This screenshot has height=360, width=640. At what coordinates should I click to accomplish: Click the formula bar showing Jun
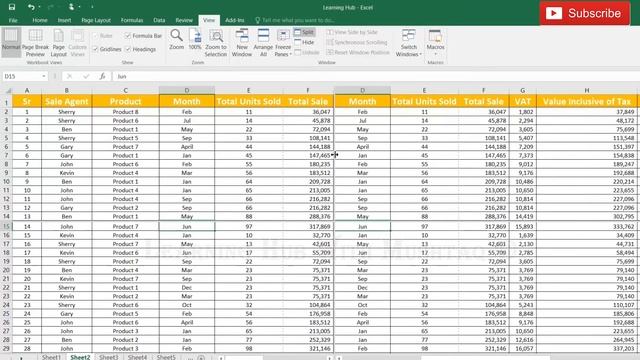376,76
